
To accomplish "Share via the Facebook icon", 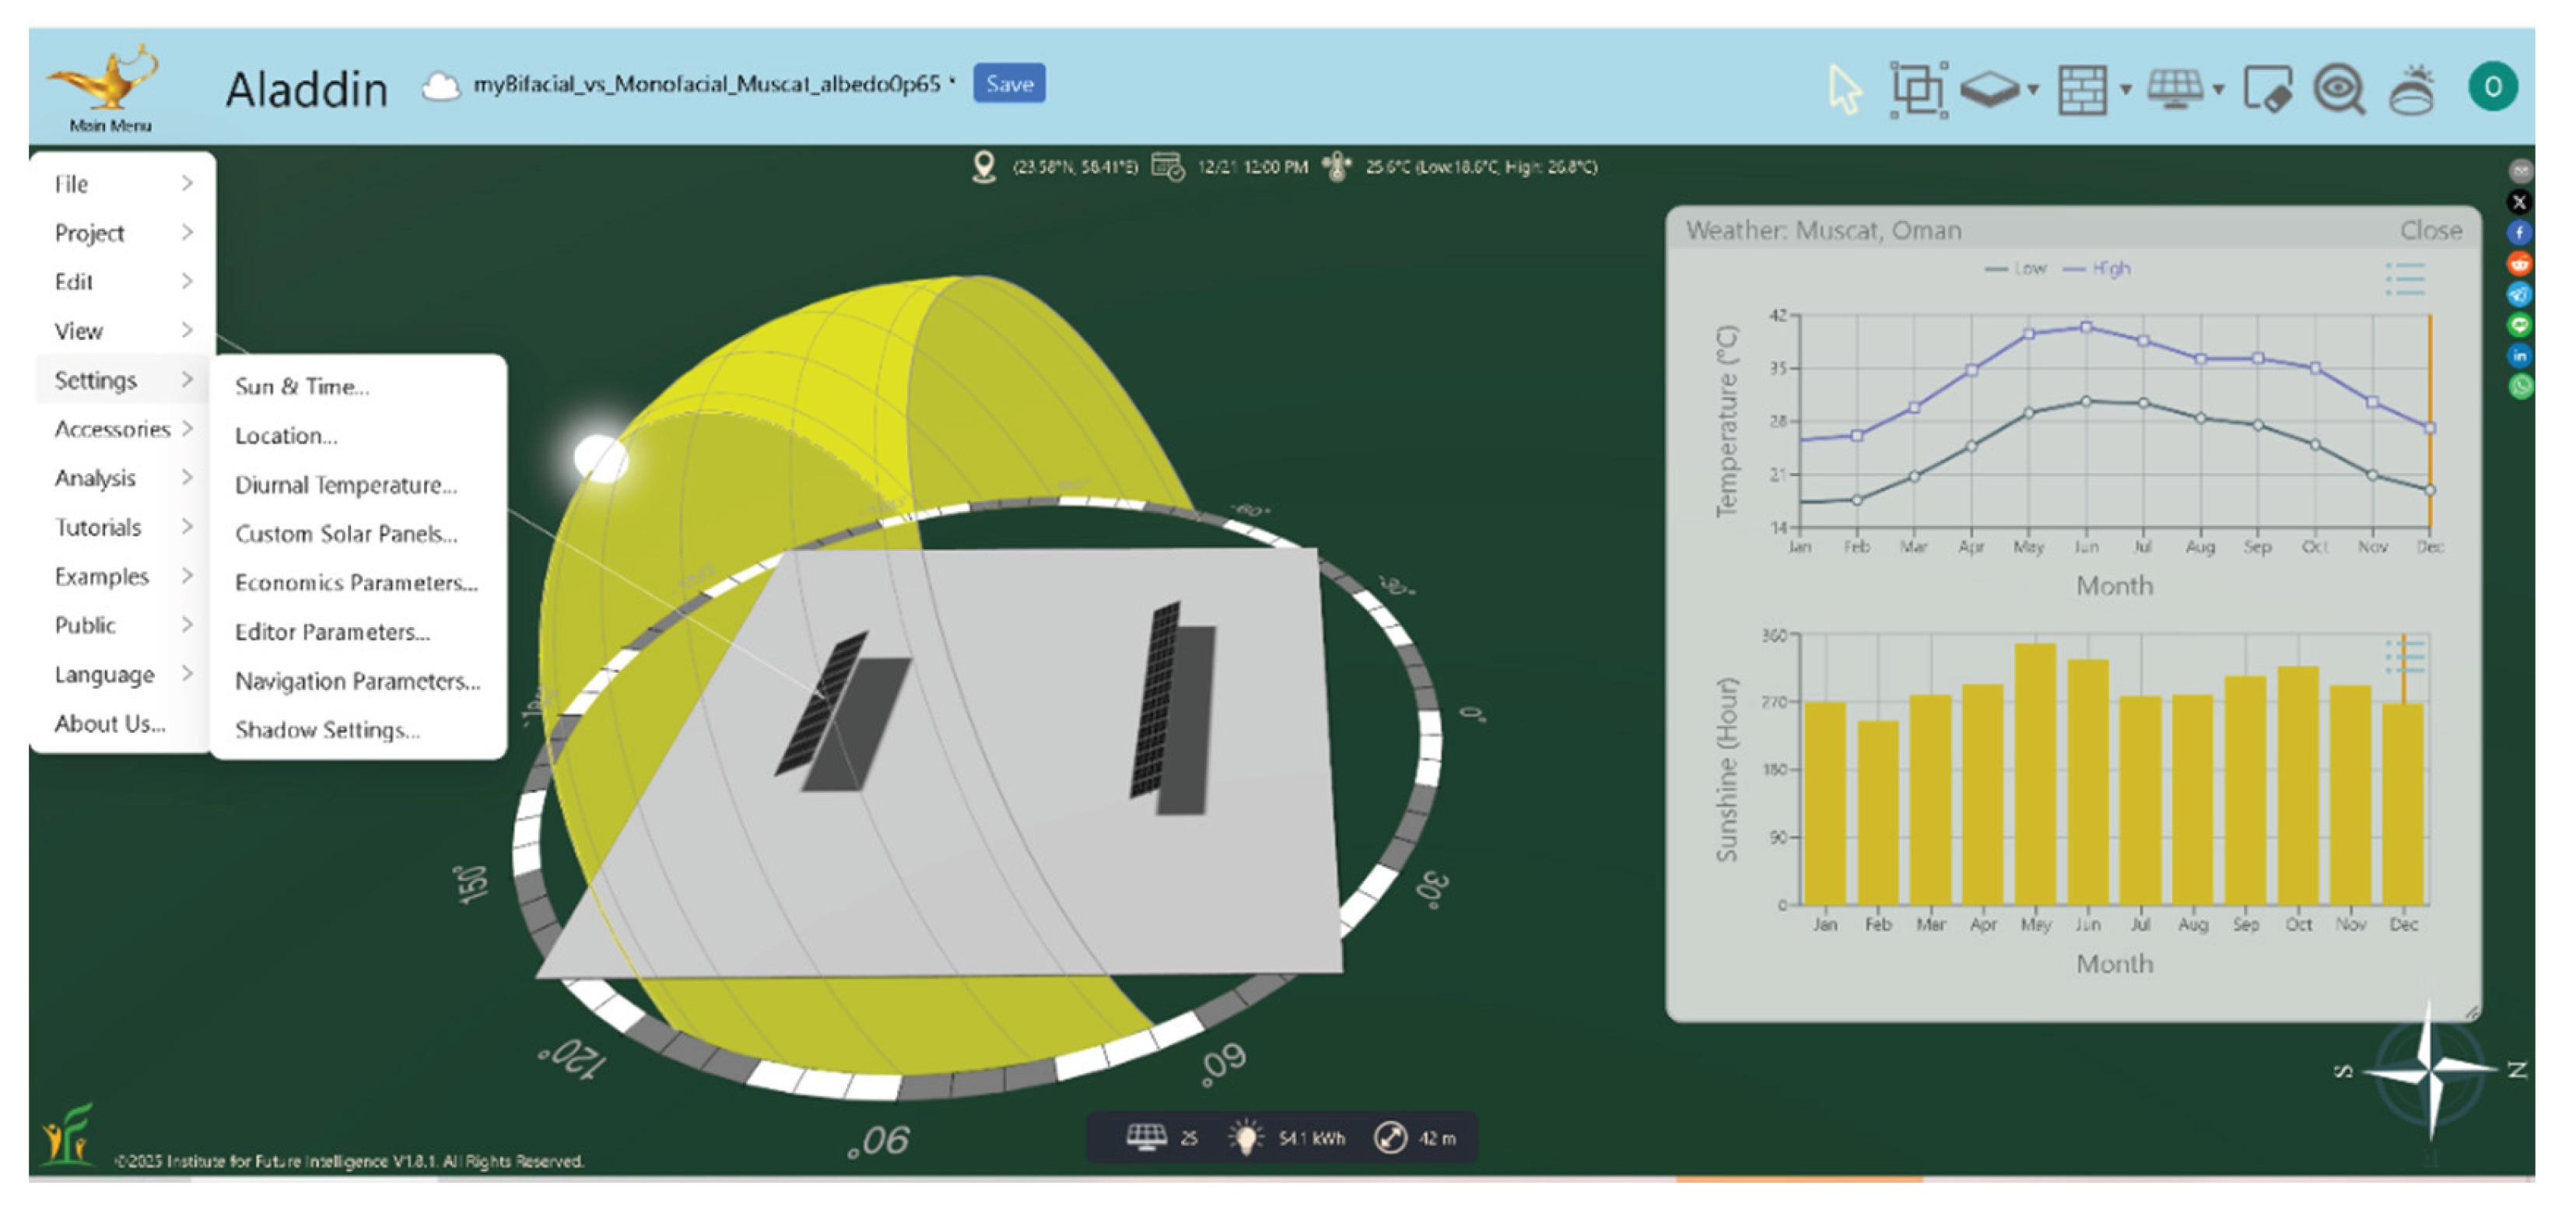I will [2519, 233].
